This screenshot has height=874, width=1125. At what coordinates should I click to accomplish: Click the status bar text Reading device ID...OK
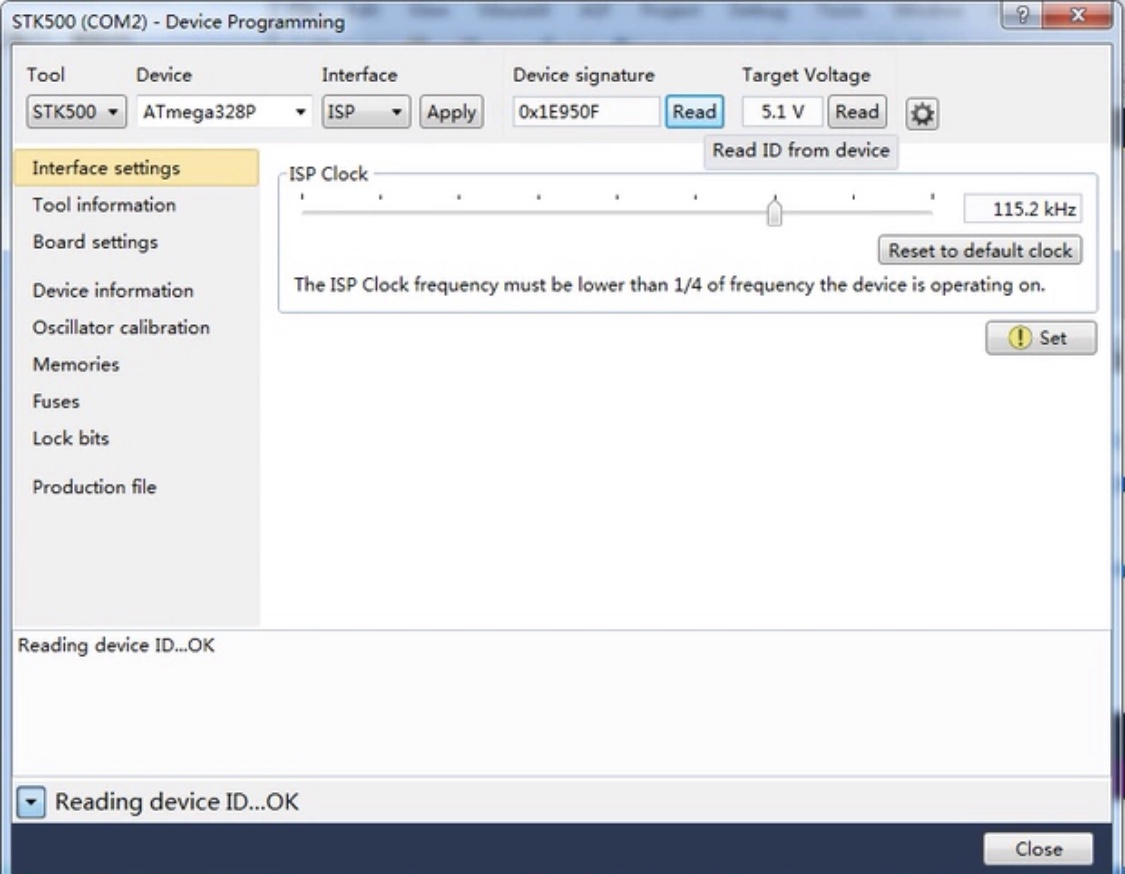(x=176, y=802)
